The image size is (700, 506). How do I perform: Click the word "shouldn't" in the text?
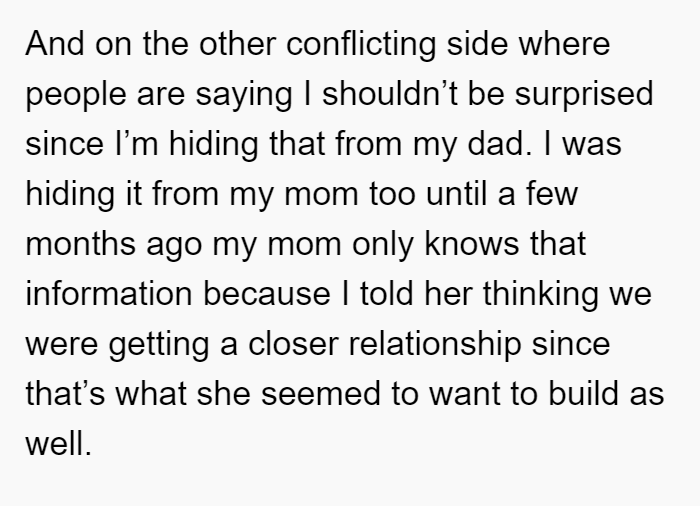(x=390, y=94)
